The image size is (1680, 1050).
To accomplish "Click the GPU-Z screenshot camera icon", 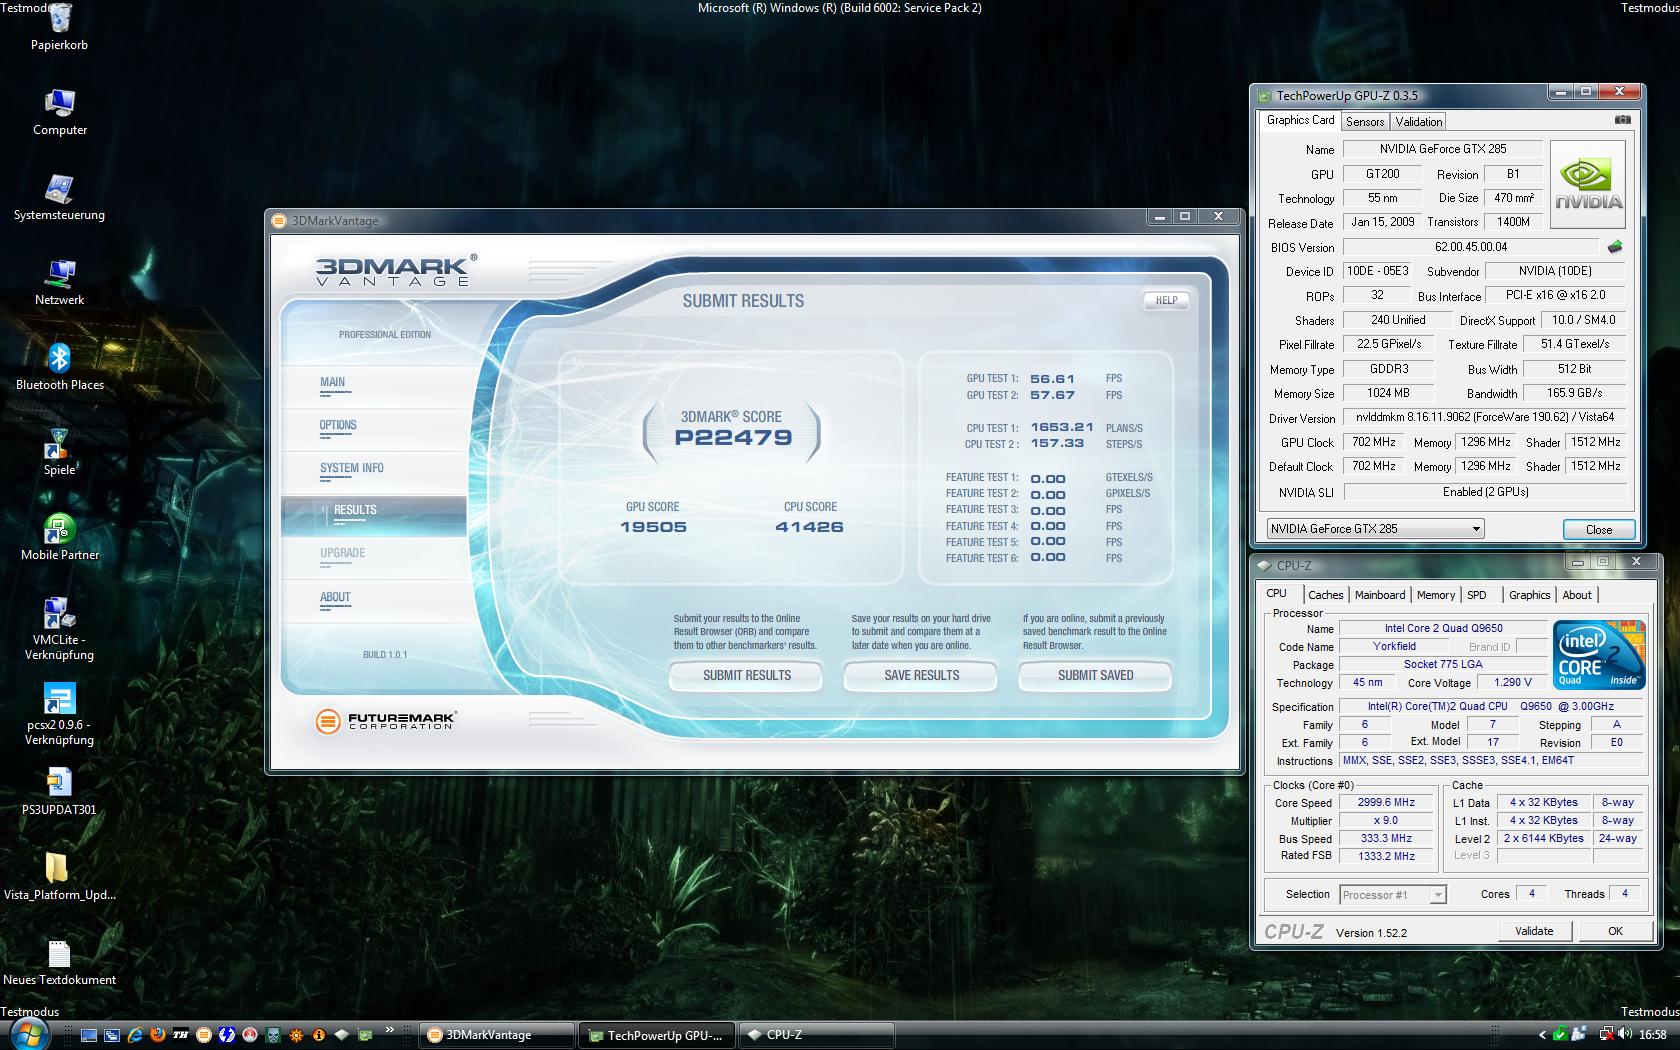I will [1622, 120].
